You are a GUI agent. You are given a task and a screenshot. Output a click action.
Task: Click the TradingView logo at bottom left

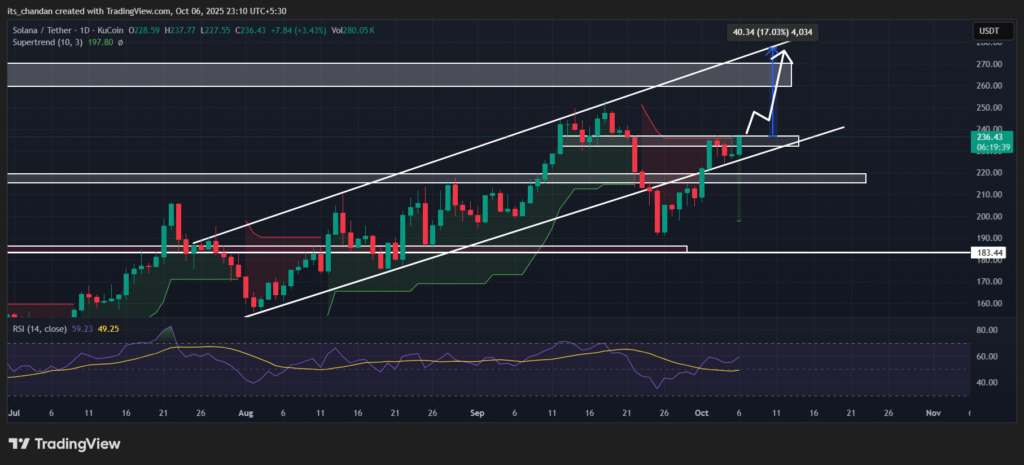click(x=65, y=443)
